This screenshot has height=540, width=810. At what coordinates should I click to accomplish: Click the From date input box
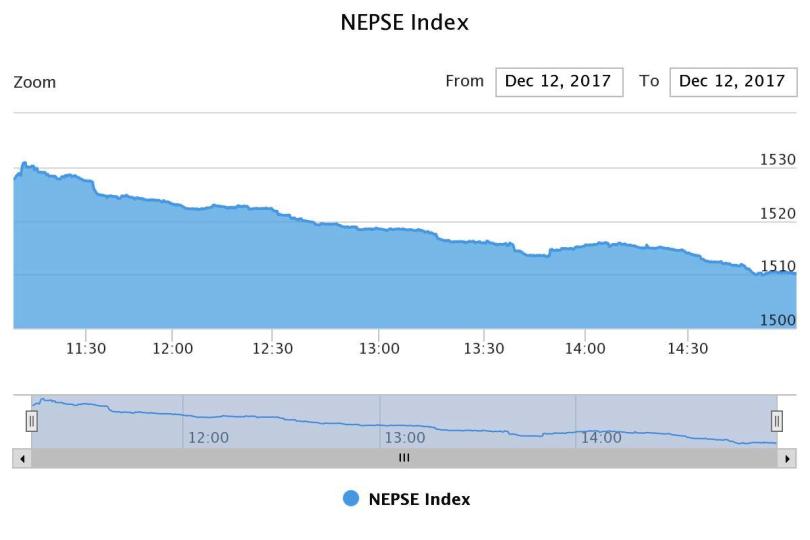click(559, 82)
